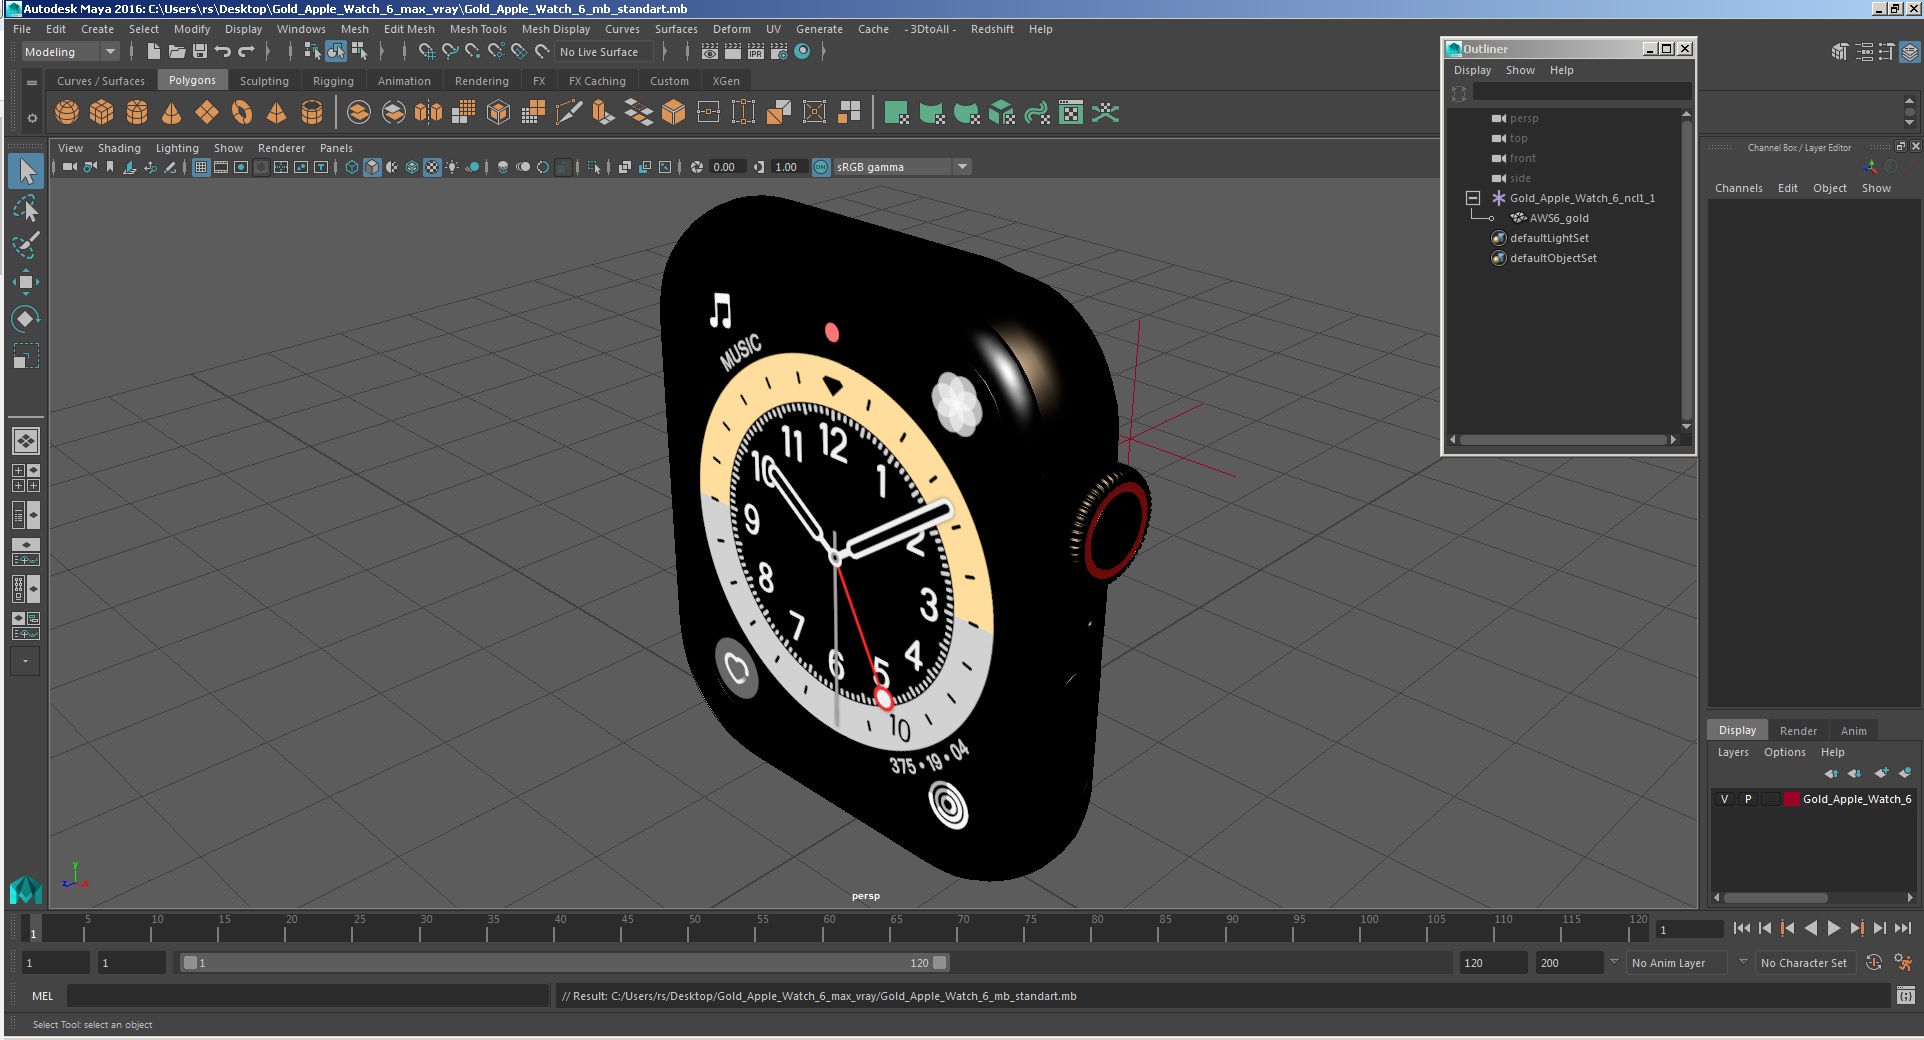Activate the Select tool arrow in the toolbox
1924x1040 pixels.
26,172
